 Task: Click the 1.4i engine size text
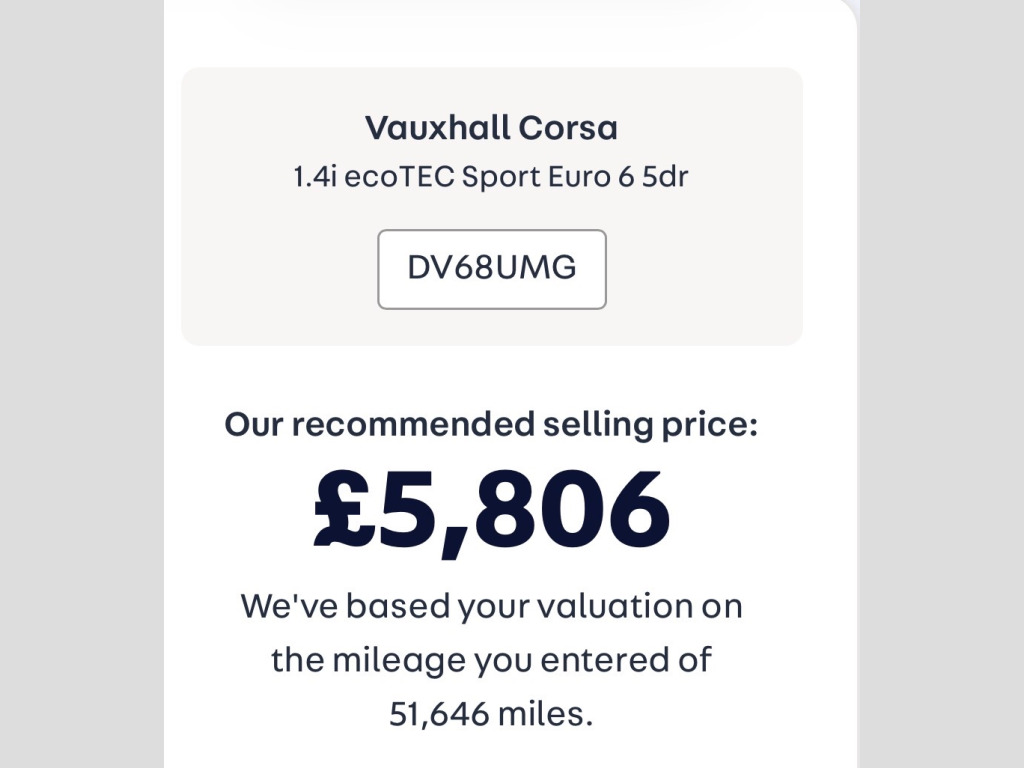[315, 178]
